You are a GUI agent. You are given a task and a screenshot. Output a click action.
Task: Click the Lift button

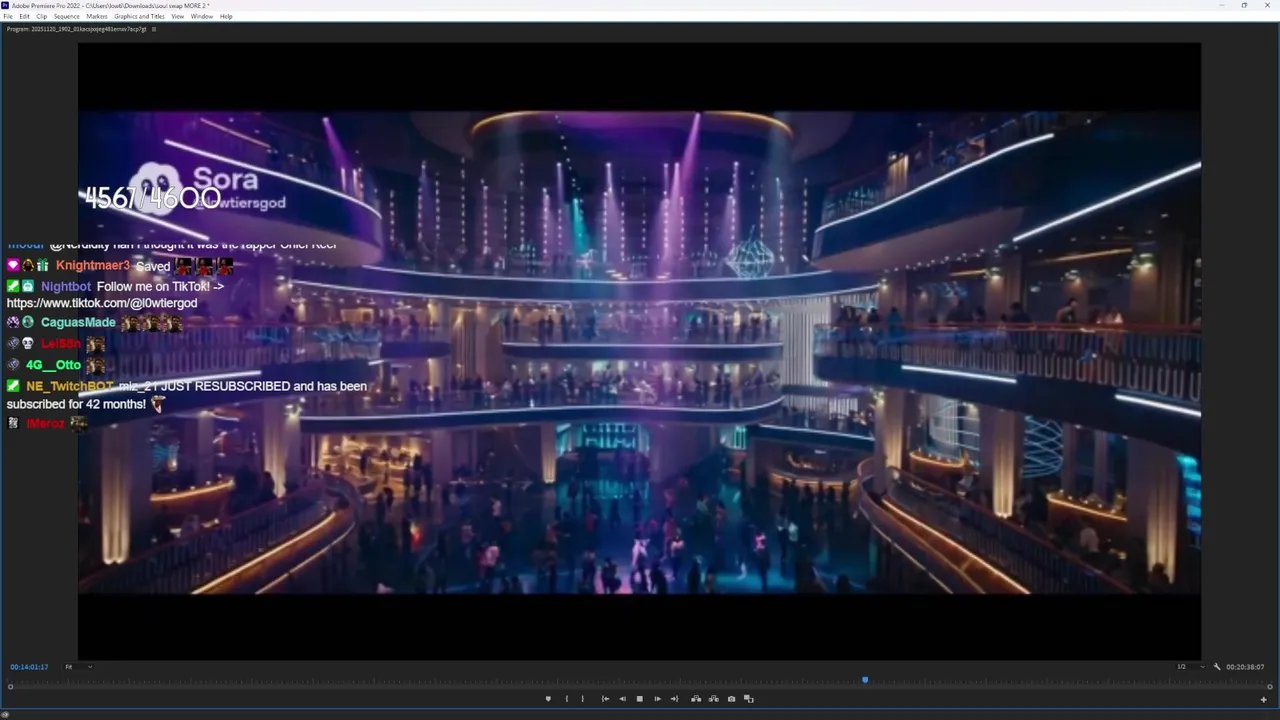pyautogui.click(x=696, y=699)
